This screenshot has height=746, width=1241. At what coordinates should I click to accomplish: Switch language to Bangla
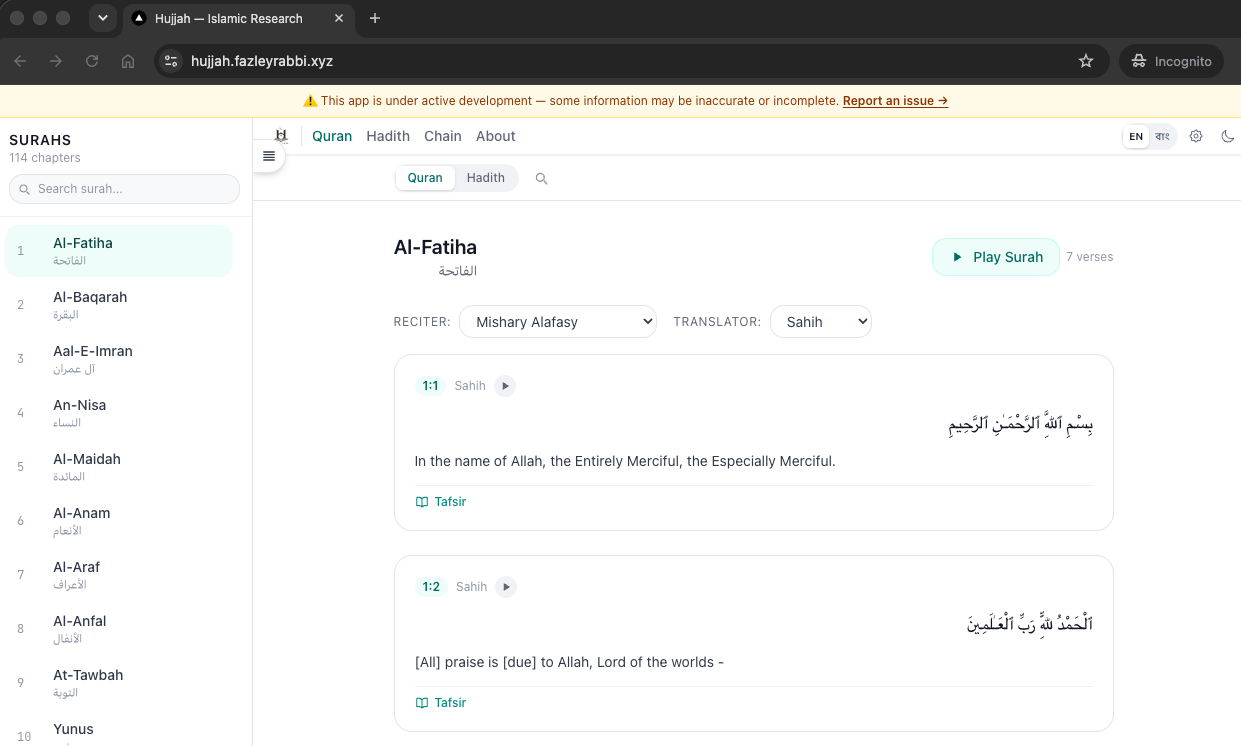pos(1162,137)
